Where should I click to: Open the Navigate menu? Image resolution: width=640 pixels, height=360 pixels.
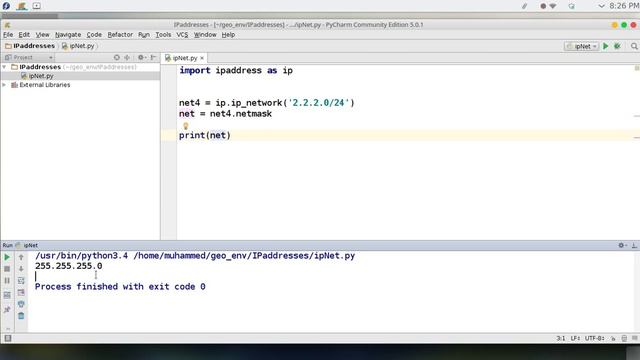[x=68, y=35]
